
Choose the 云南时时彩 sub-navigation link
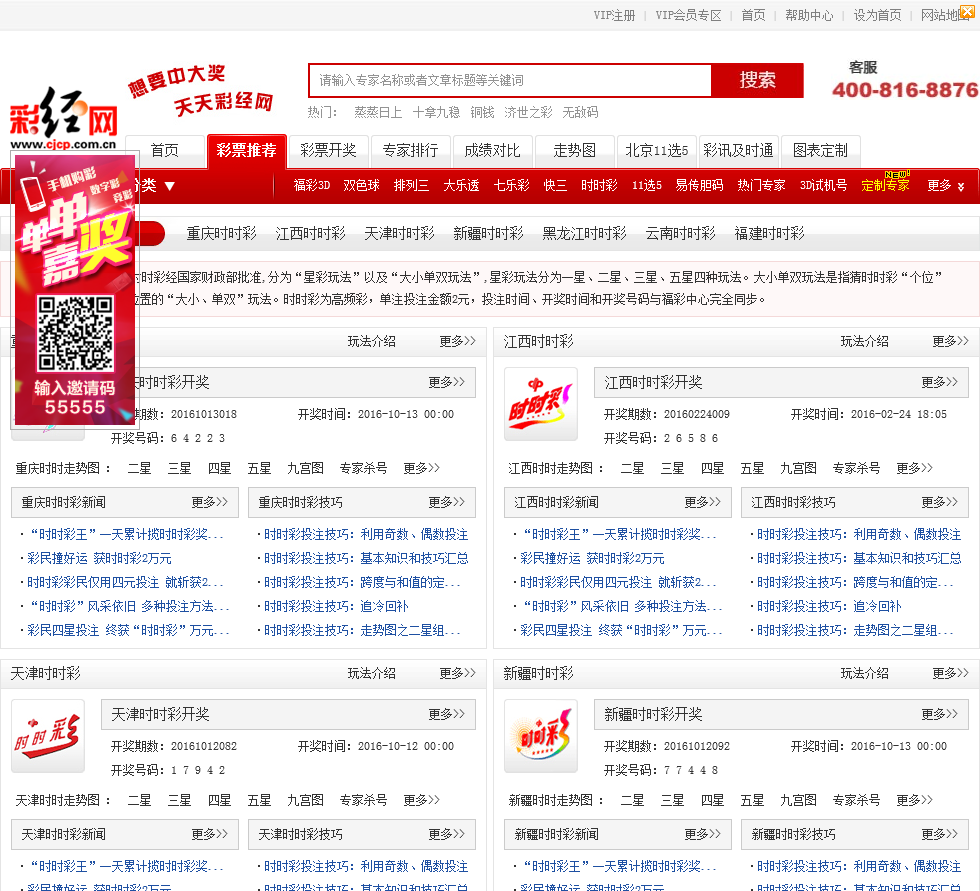click(681, 234)
